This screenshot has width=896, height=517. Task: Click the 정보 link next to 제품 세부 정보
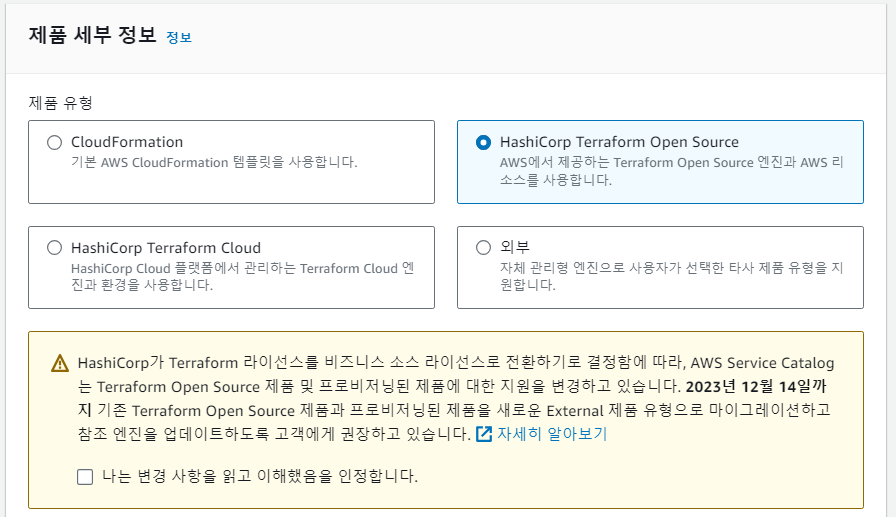[179, 38]
